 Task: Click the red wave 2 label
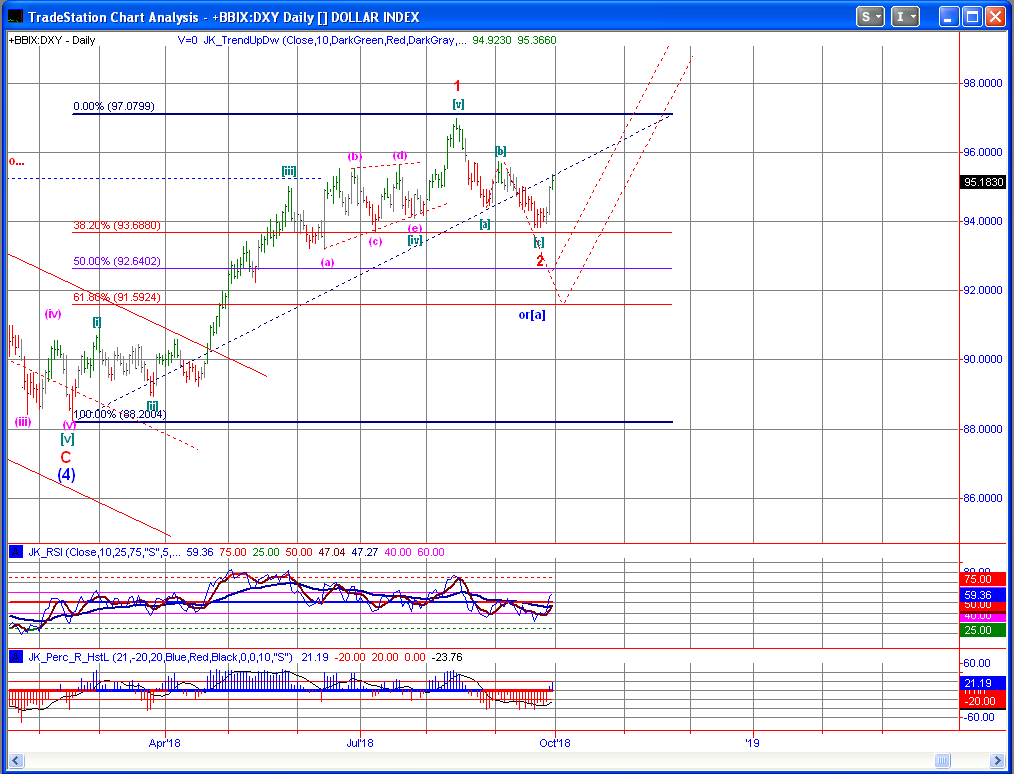540,261
